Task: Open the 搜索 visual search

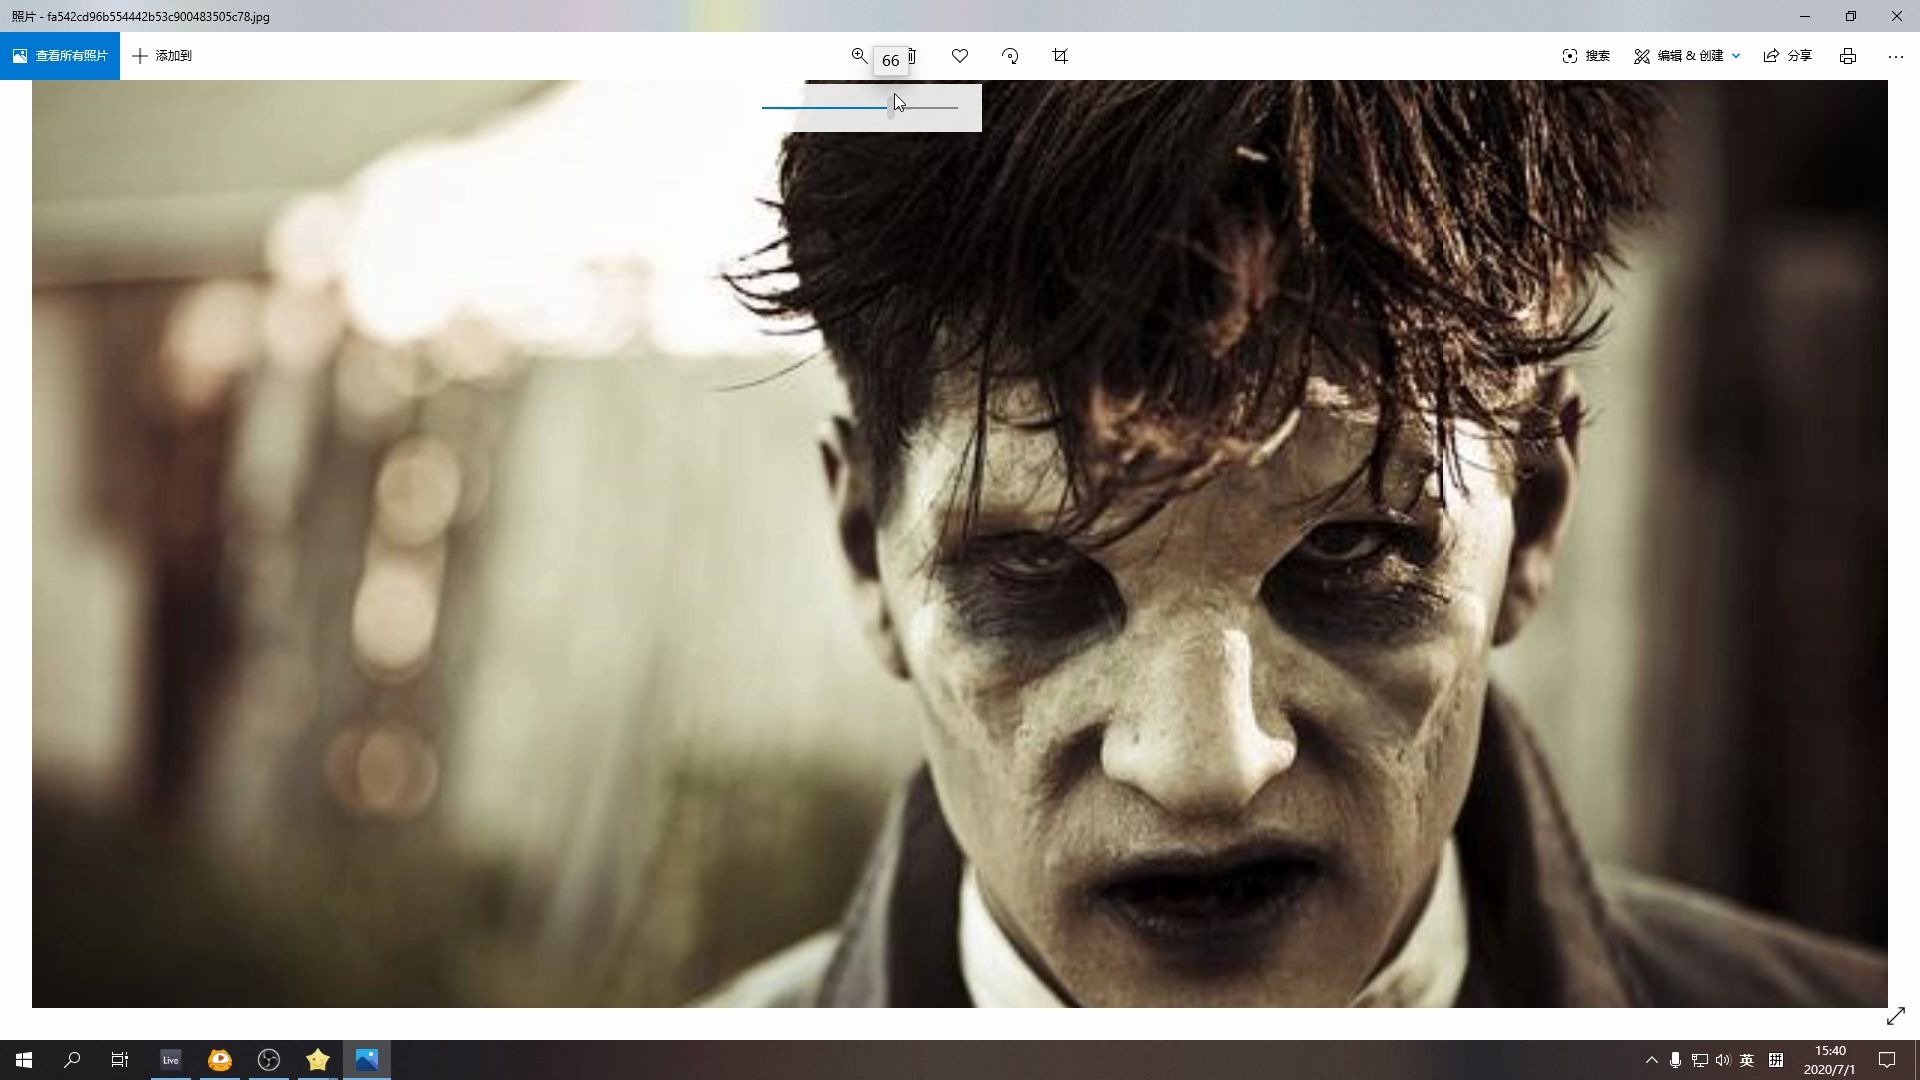Action: pos(1586,56)
